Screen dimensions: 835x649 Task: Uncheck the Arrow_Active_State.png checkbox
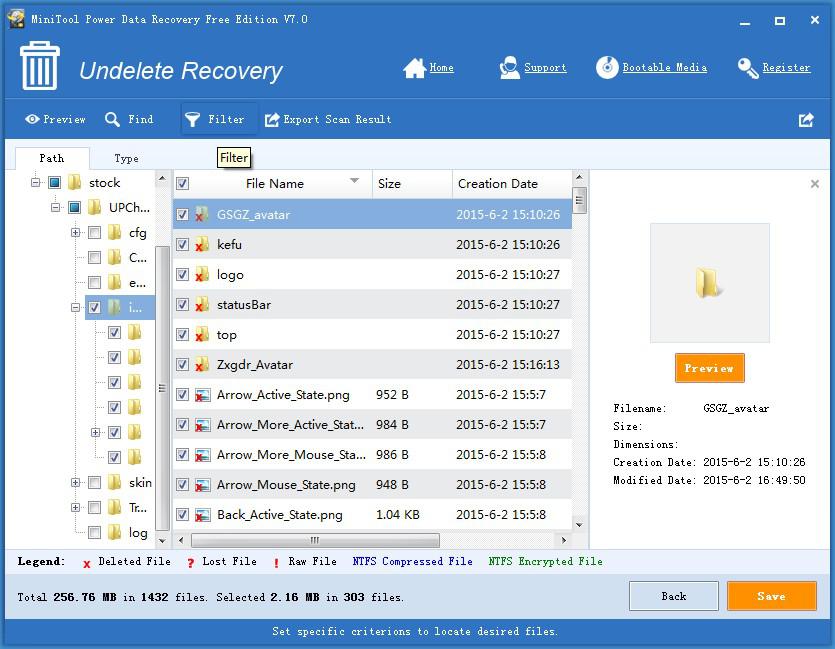[x=182, y=395]
